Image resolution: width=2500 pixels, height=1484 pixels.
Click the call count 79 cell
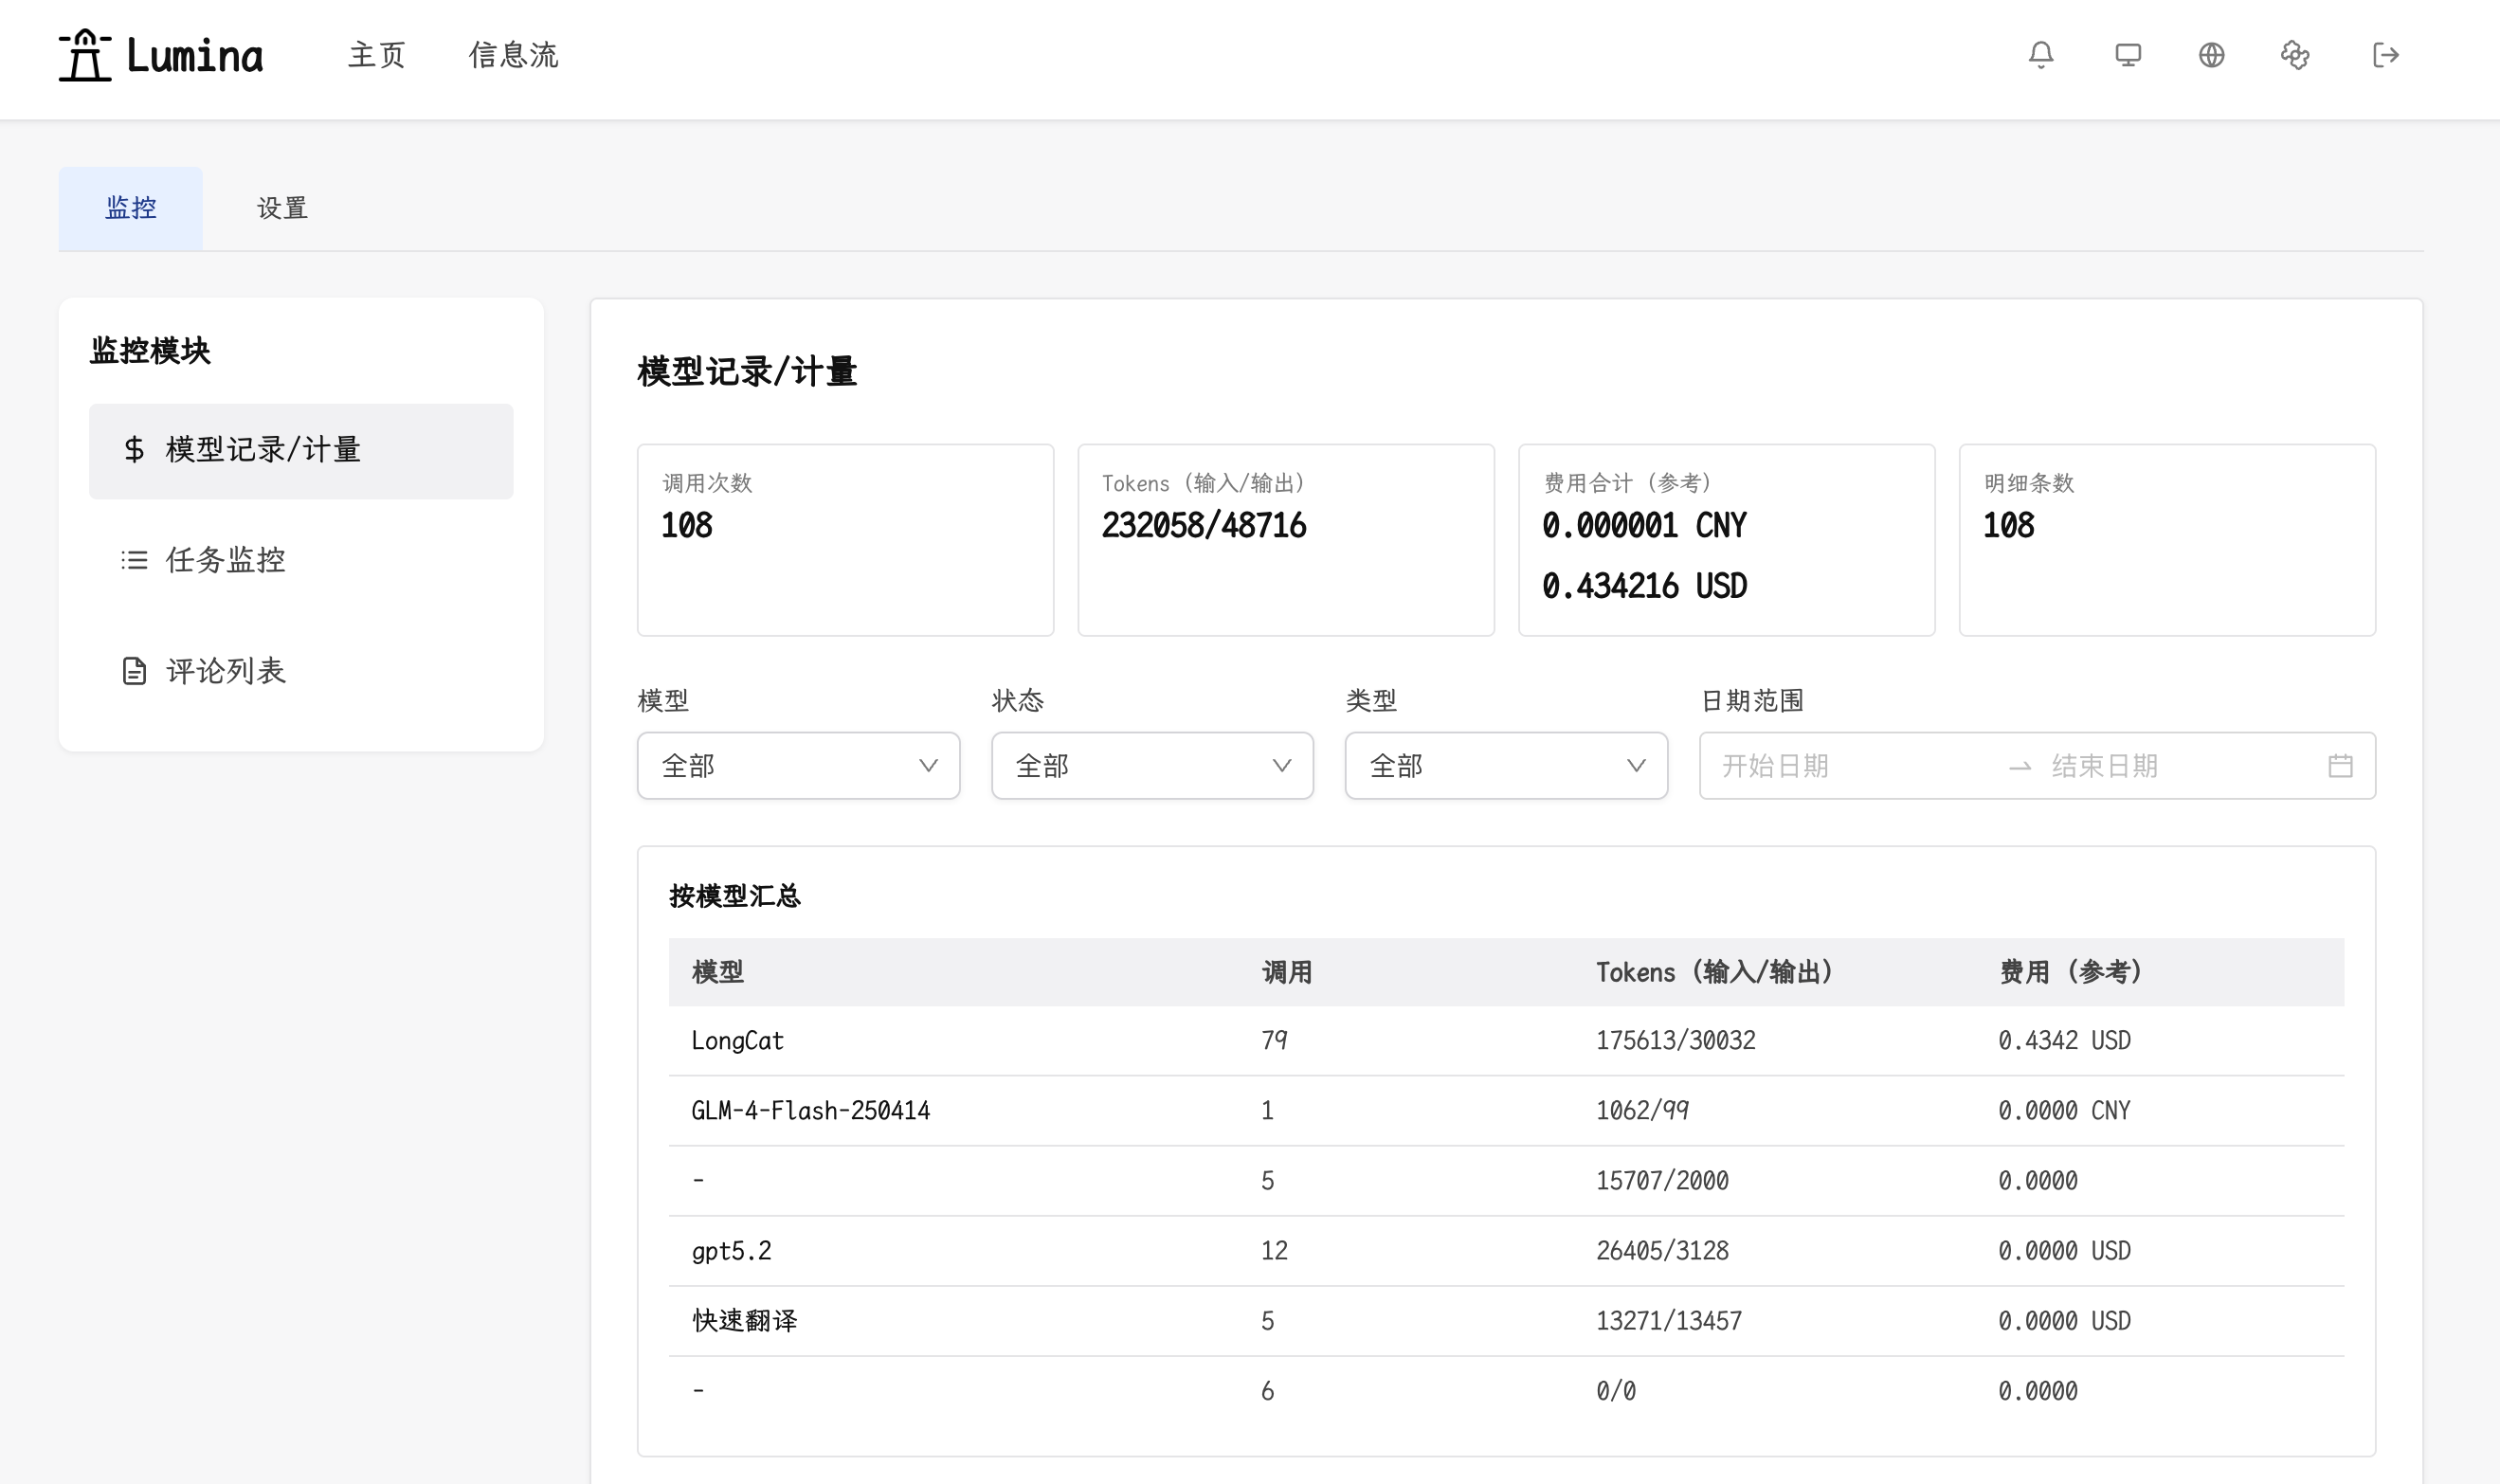[x=1274, y=1041]
